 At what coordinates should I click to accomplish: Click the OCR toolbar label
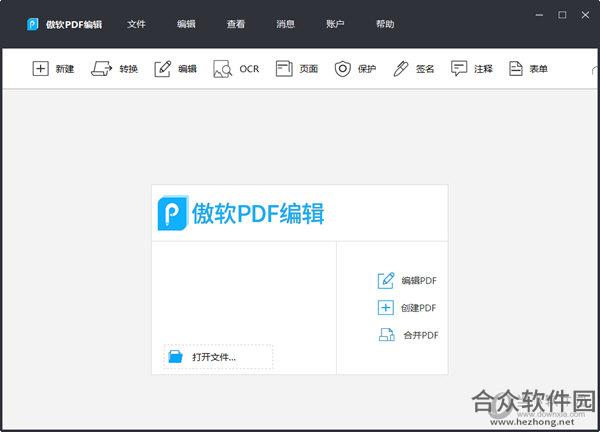(249, 69)
